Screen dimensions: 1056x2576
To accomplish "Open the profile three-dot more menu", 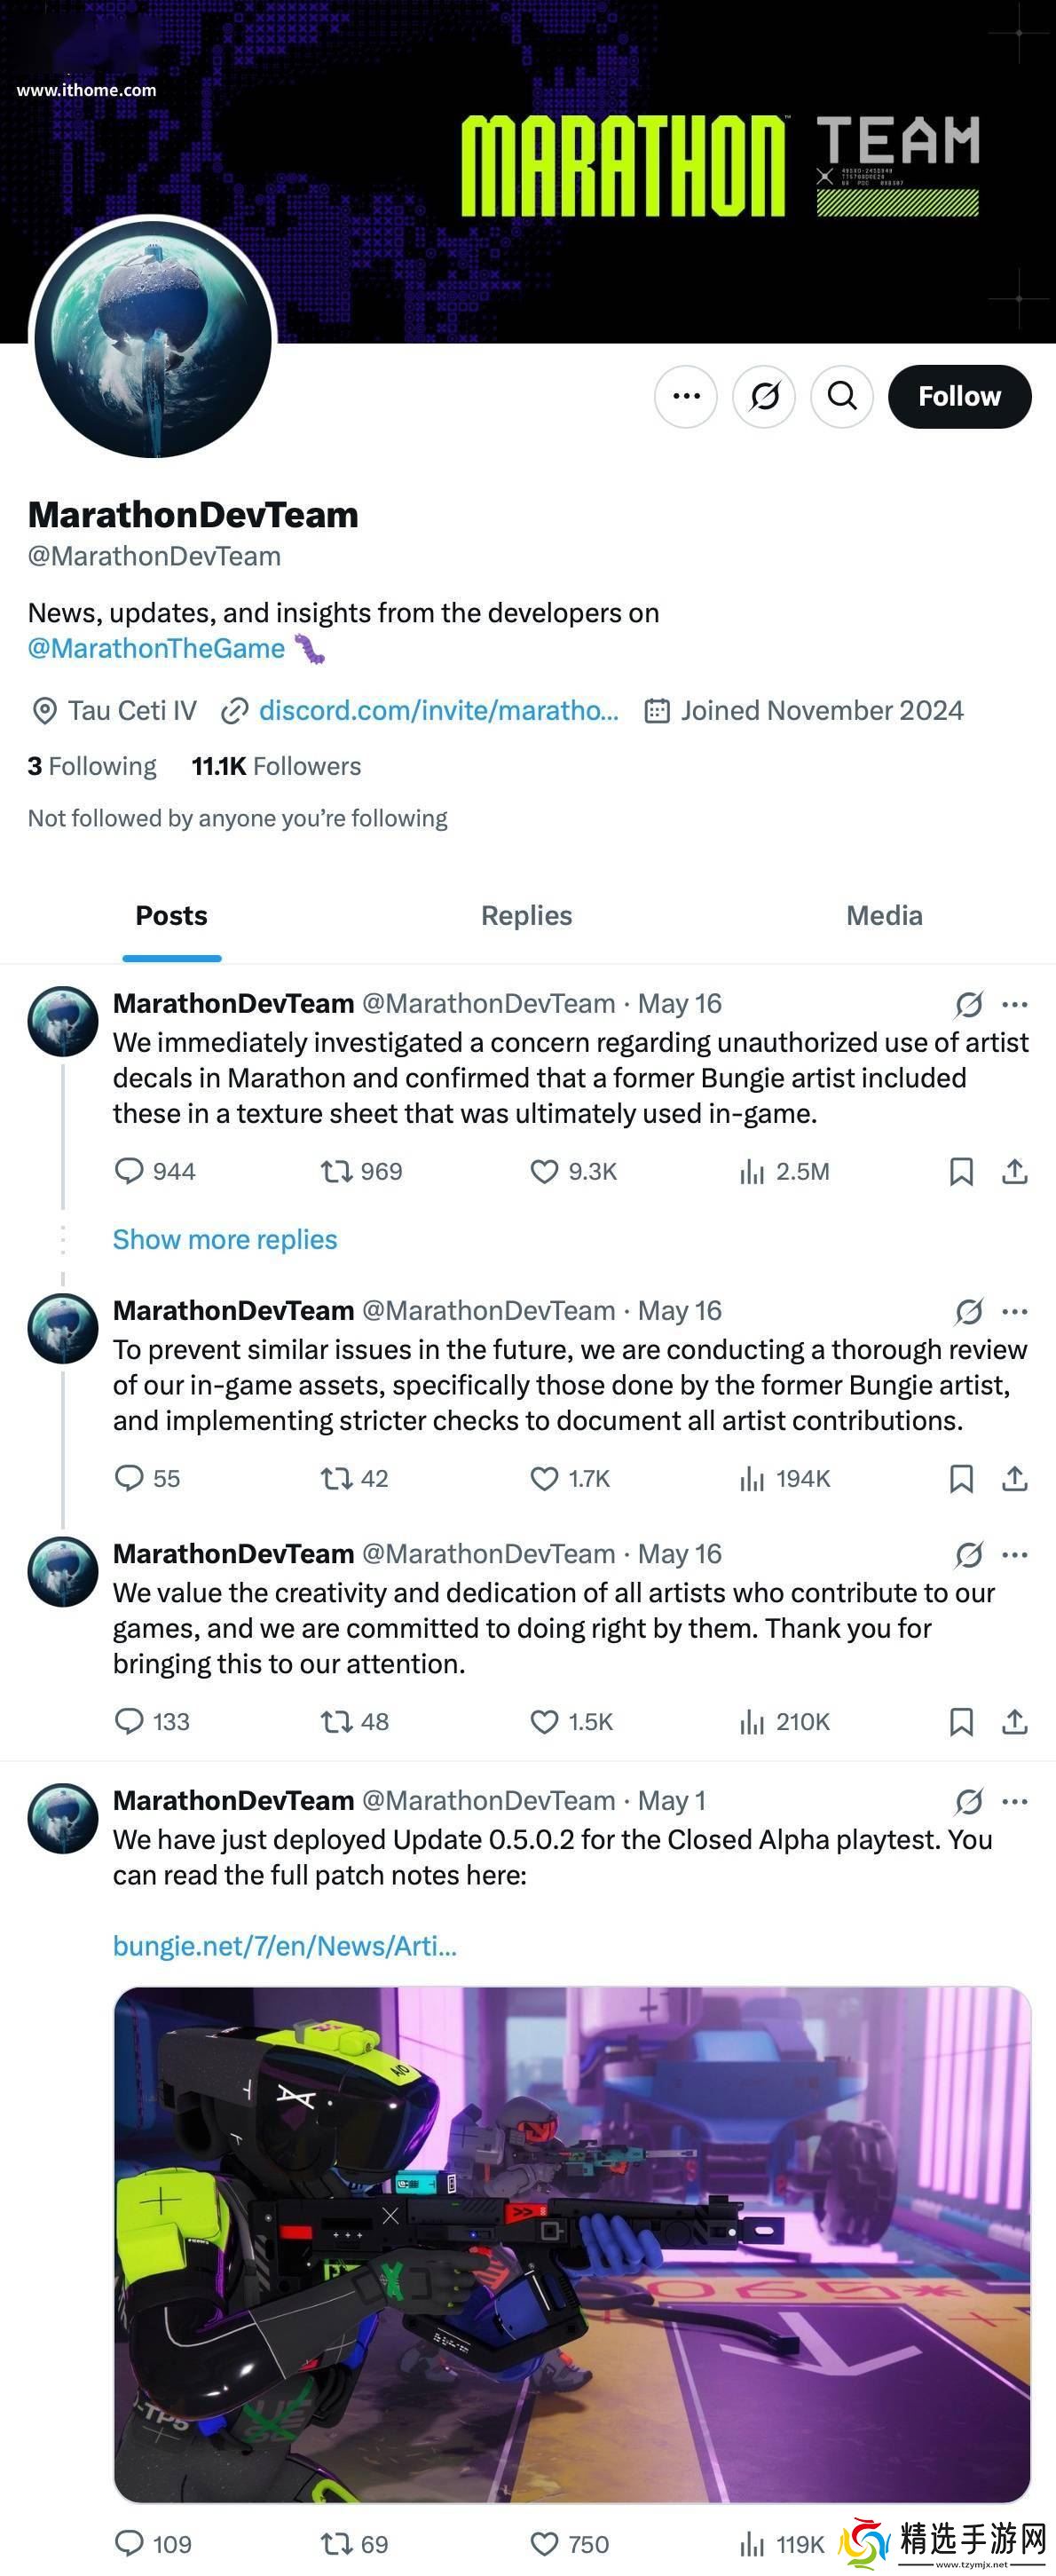I will point(686,397).
